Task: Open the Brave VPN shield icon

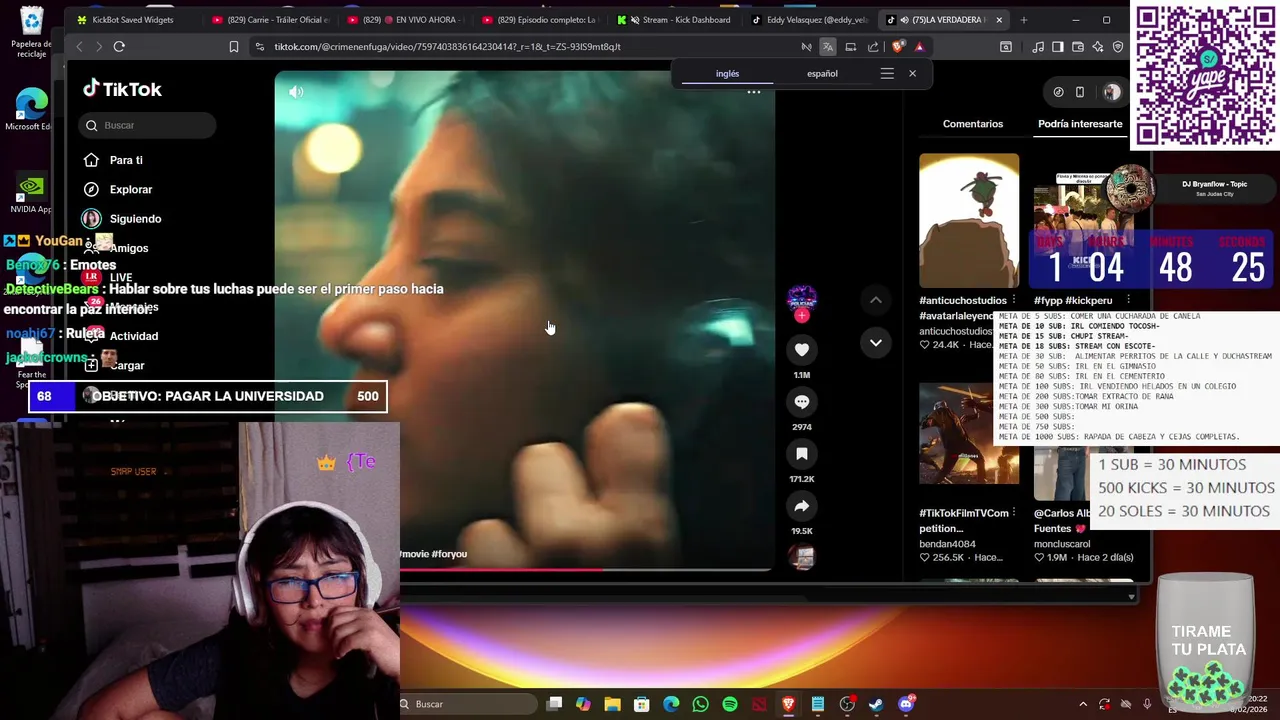Action: pos(1118,47)
